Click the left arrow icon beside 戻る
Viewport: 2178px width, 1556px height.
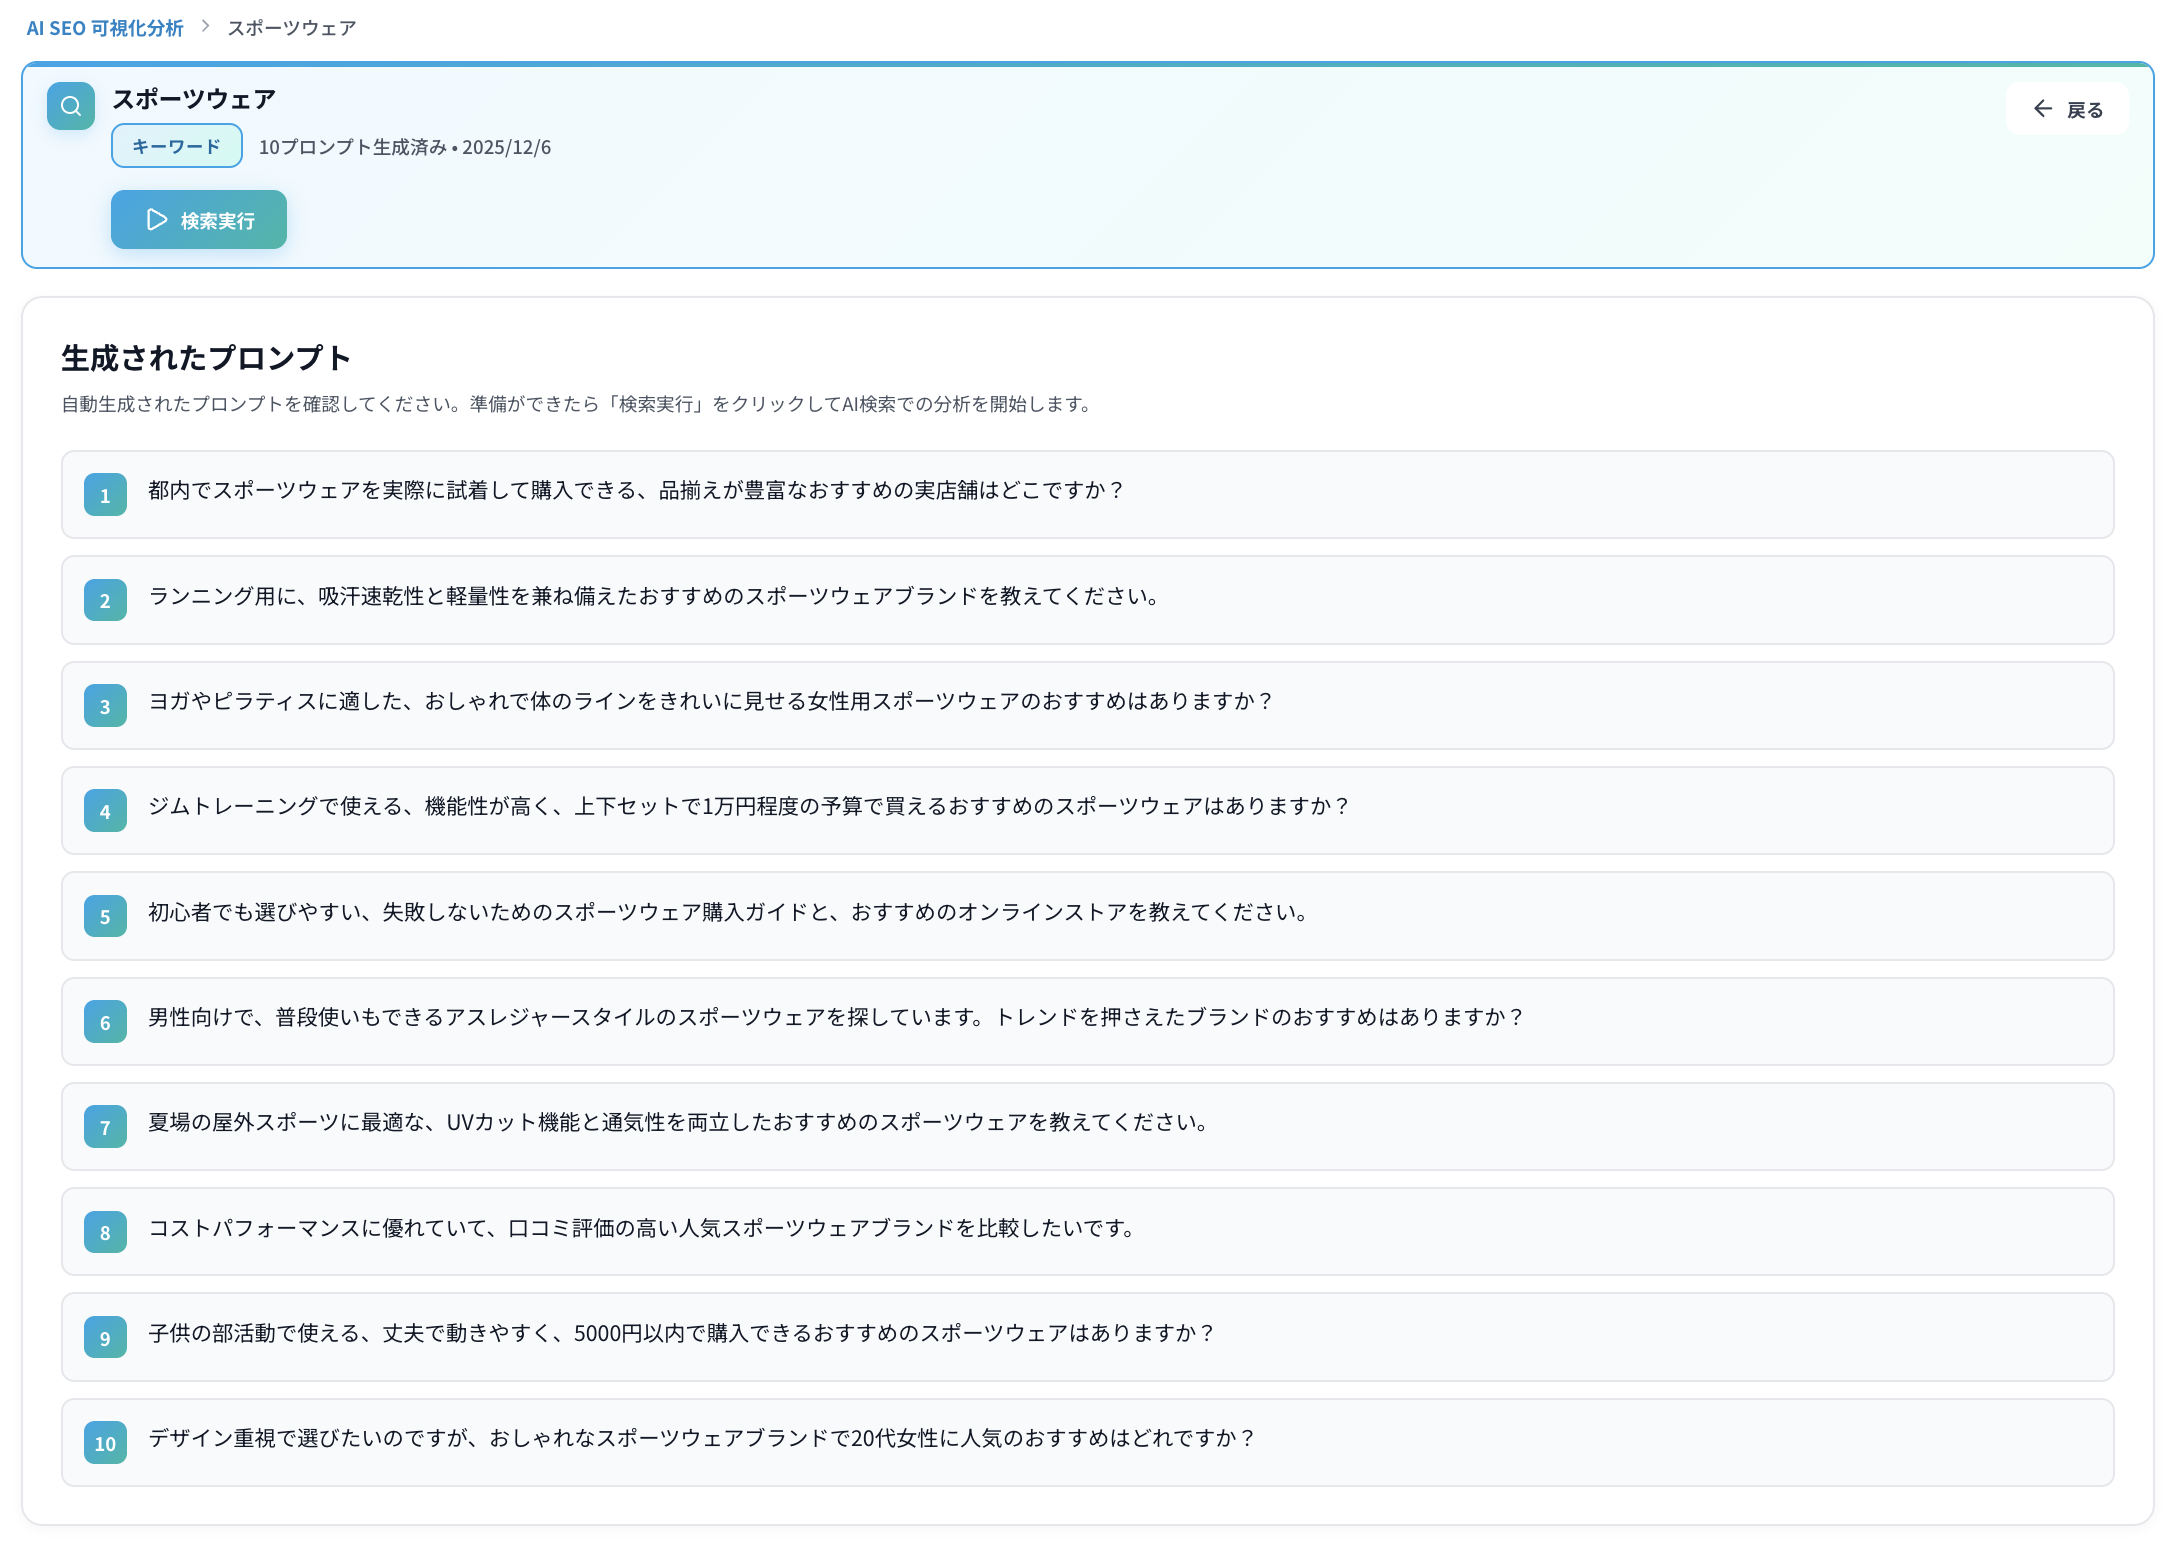(2042, 109)
